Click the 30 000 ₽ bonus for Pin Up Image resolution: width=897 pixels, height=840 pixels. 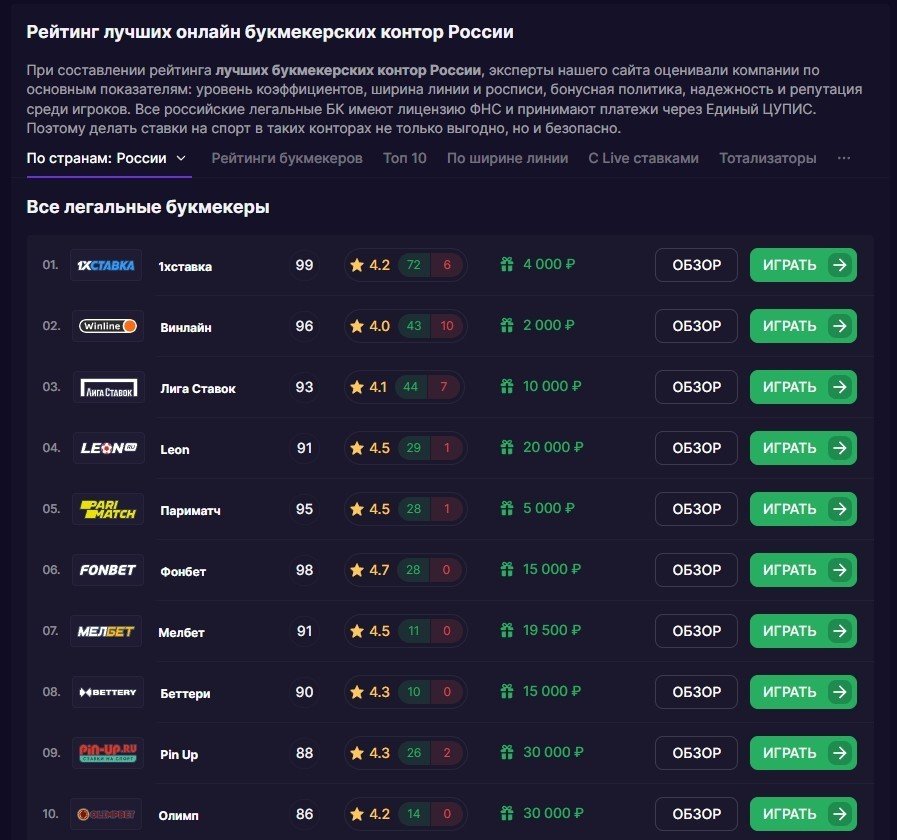(x=553, y=752)
